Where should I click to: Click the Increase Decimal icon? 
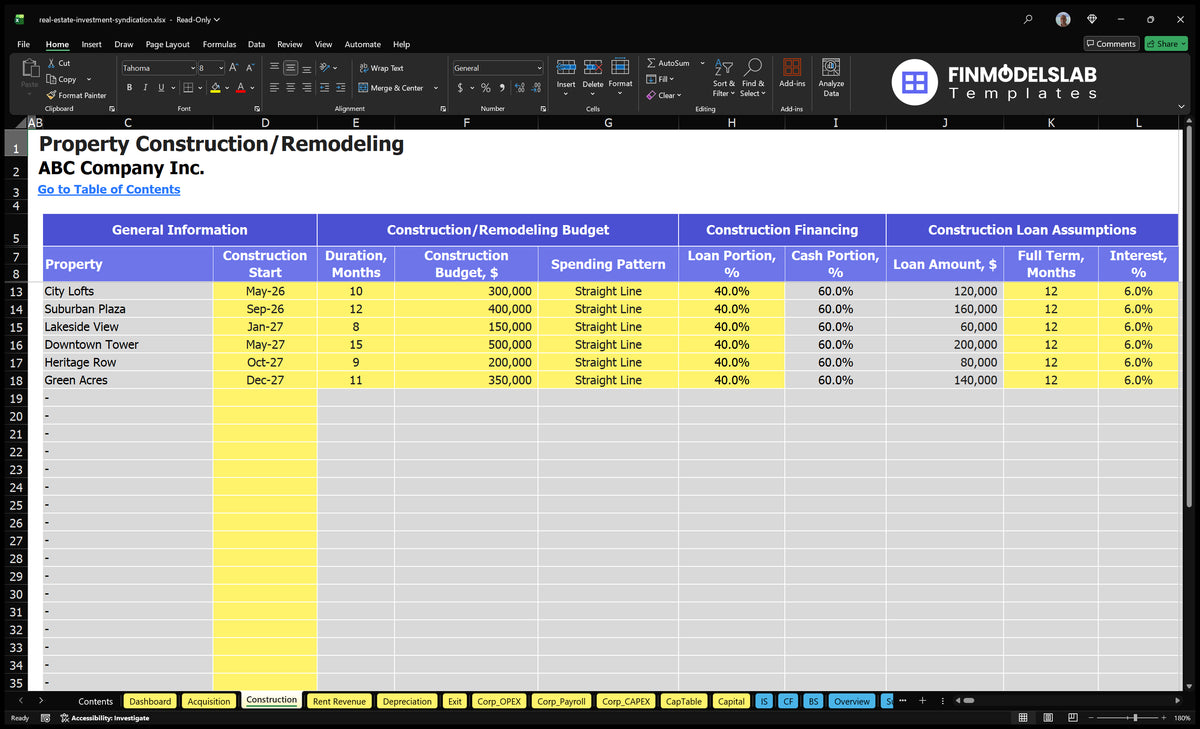tap(520, 88)
